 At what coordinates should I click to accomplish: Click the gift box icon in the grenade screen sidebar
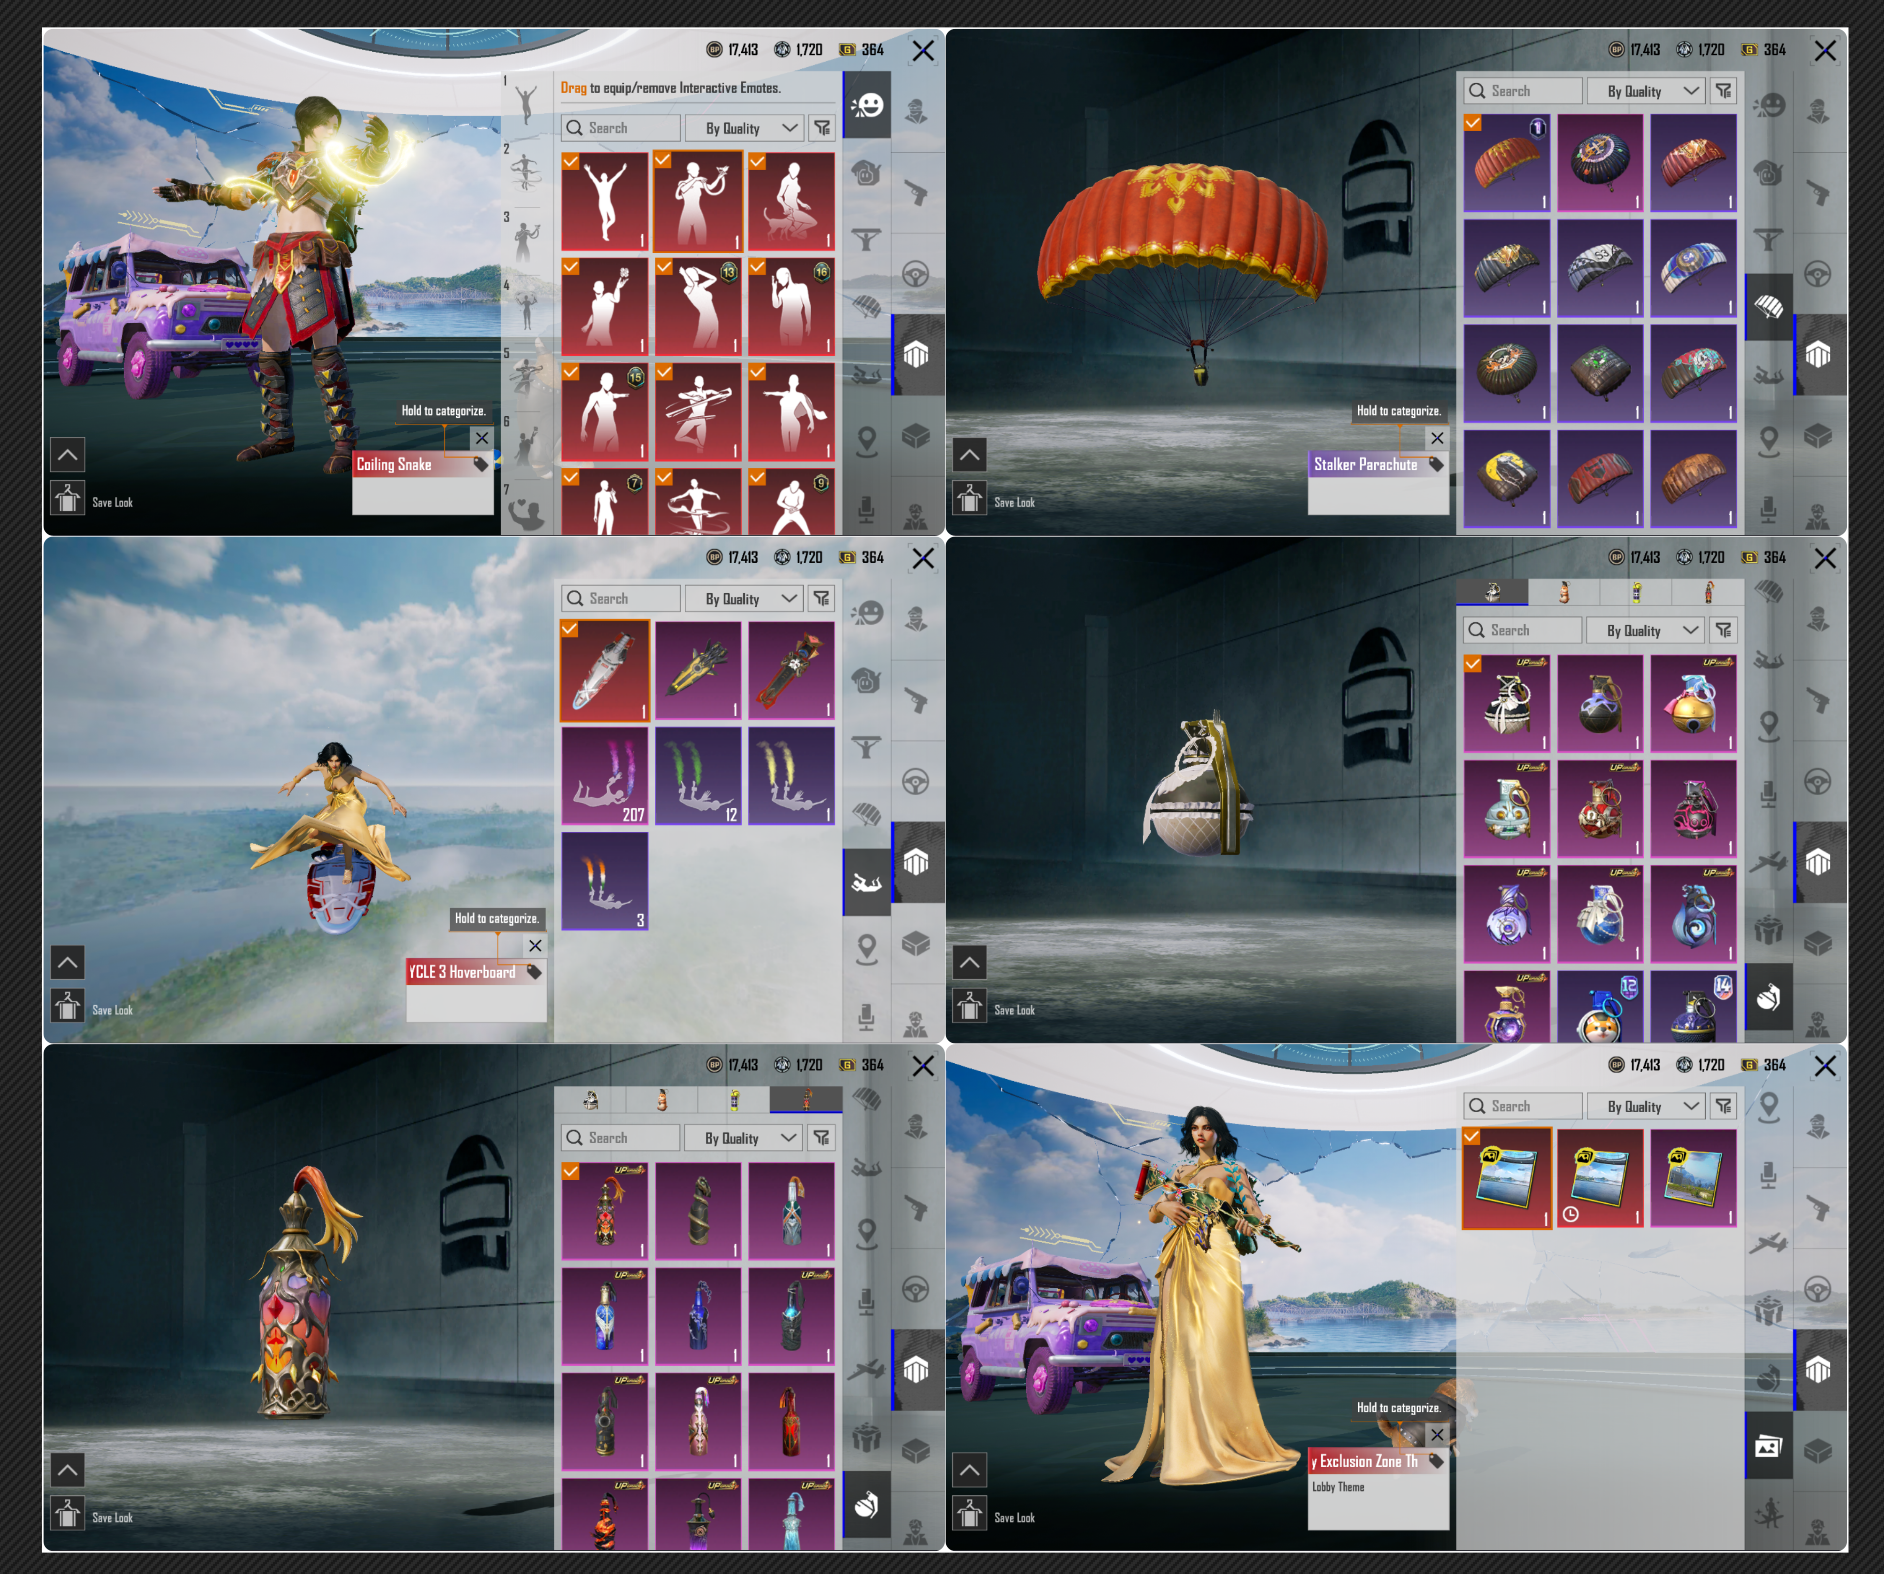1769,930
